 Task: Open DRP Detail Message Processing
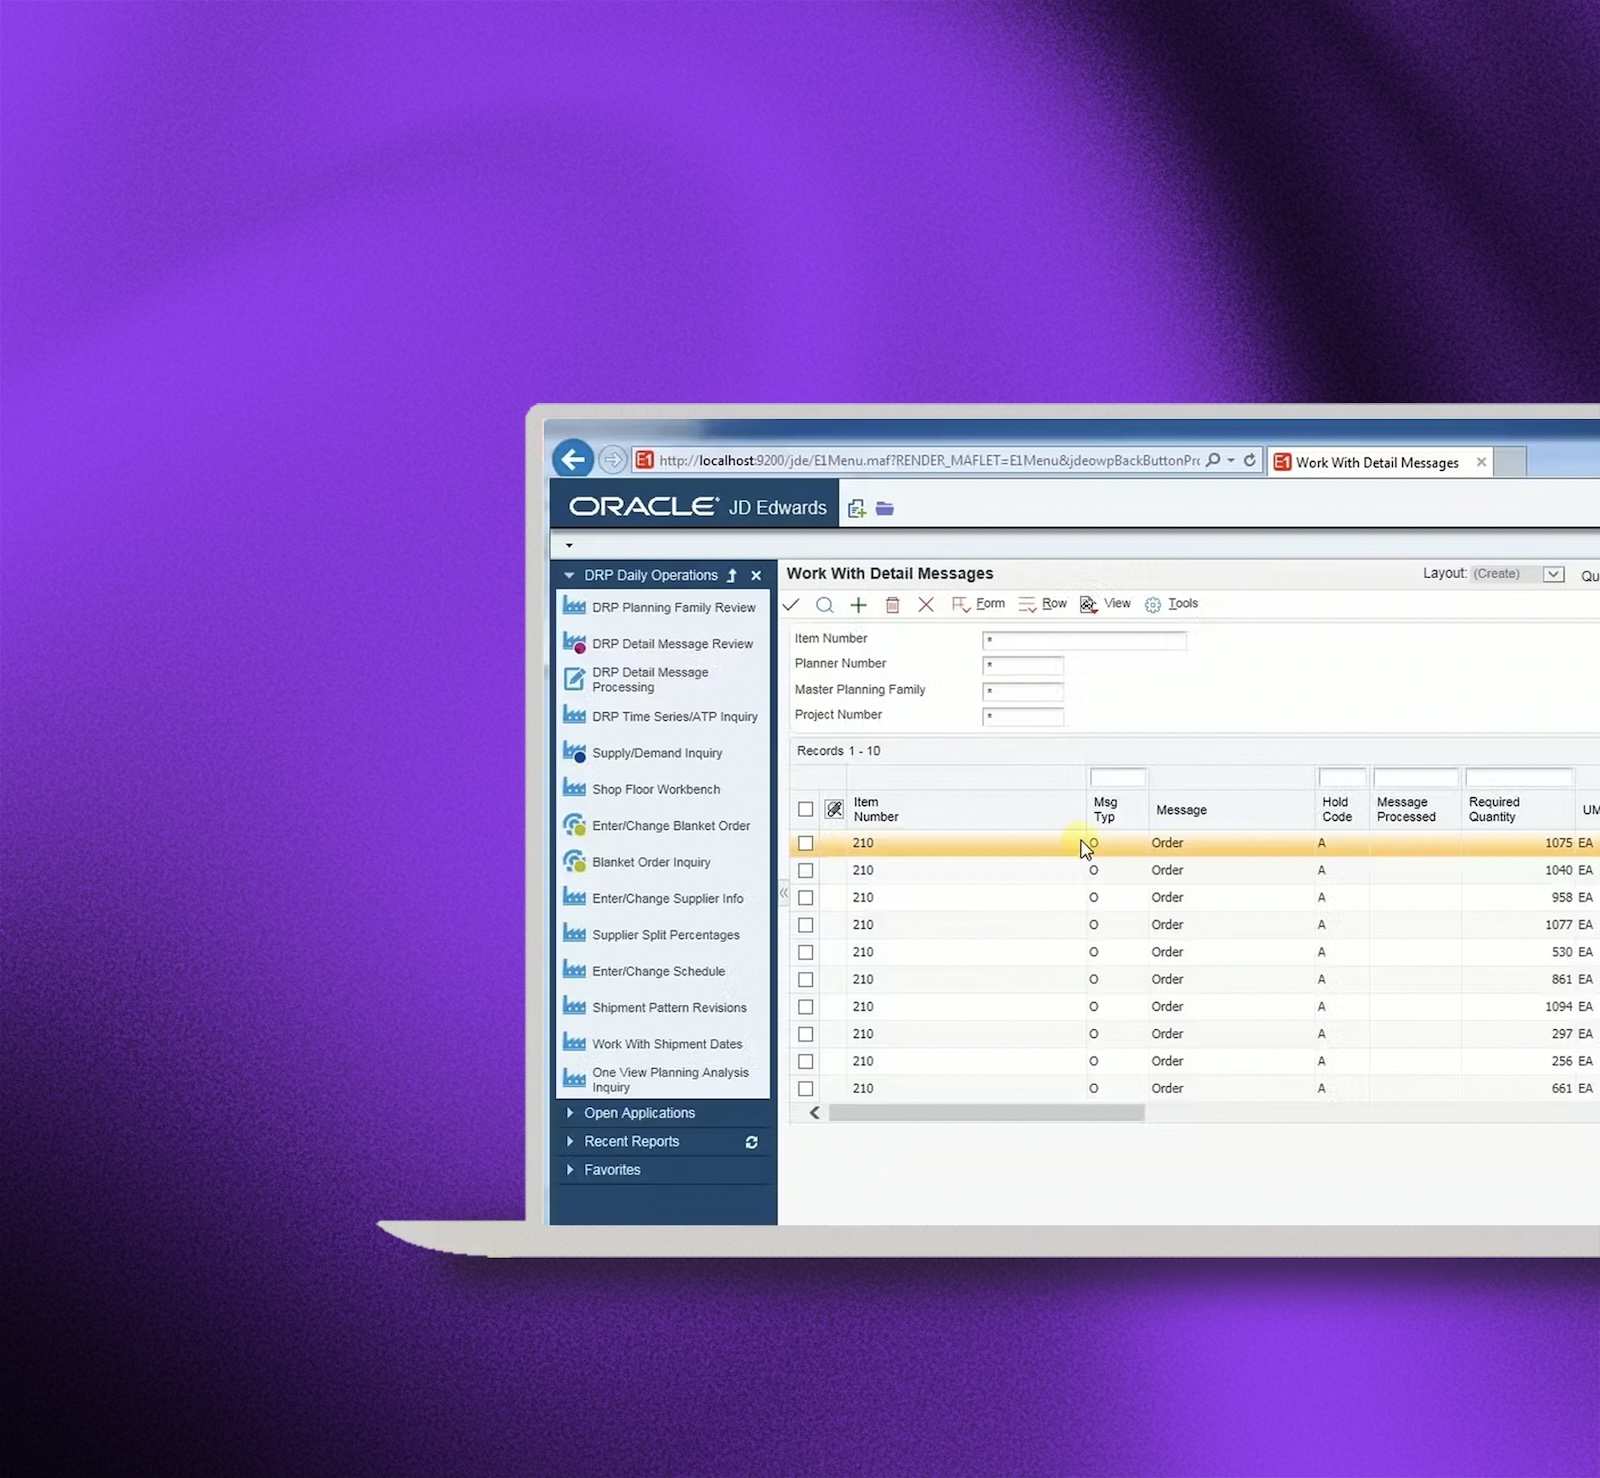point(650,680)
